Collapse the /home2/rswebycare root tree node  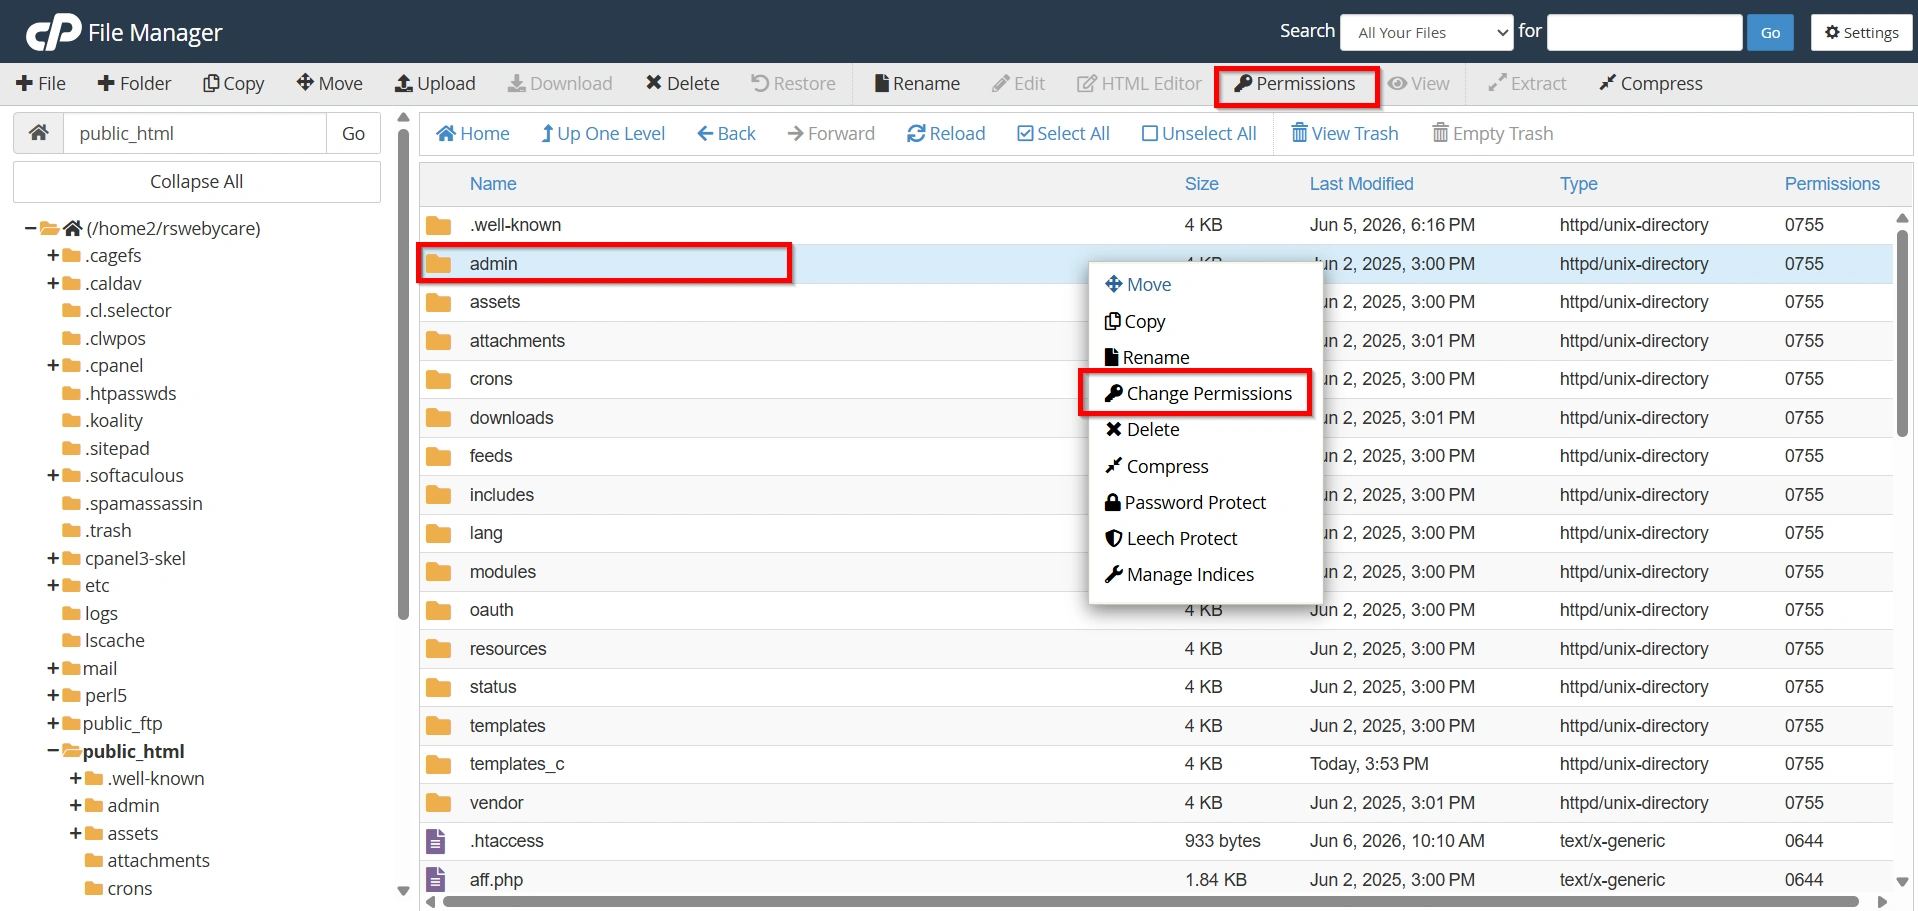(30, 229)
